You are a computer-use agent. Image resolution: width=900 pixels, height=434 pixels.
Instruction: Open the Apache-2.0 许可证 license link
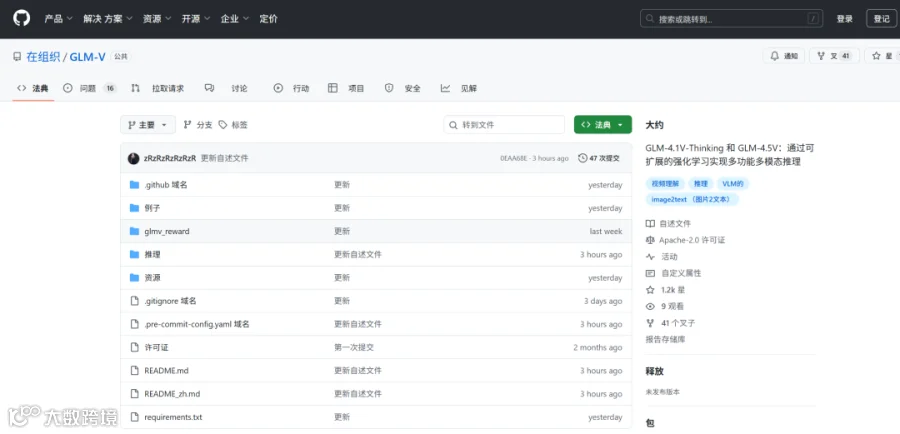685,240
